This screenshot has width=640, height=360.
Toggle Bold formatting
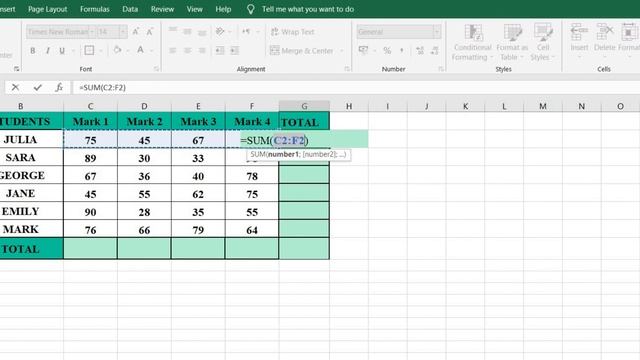[x=33, y=51]
